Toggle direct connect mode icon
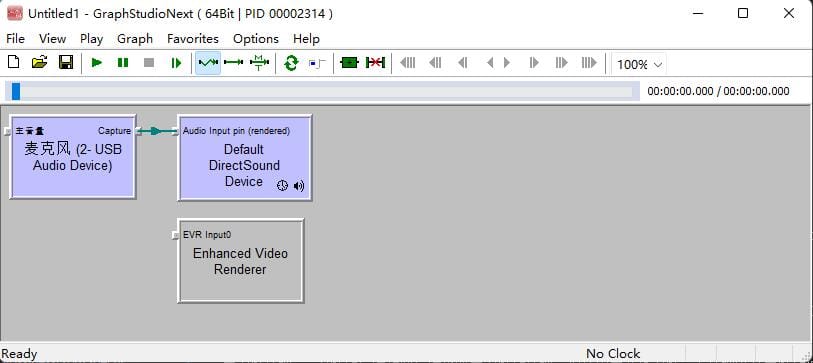813x363 pixels. (x=233, y=63)
